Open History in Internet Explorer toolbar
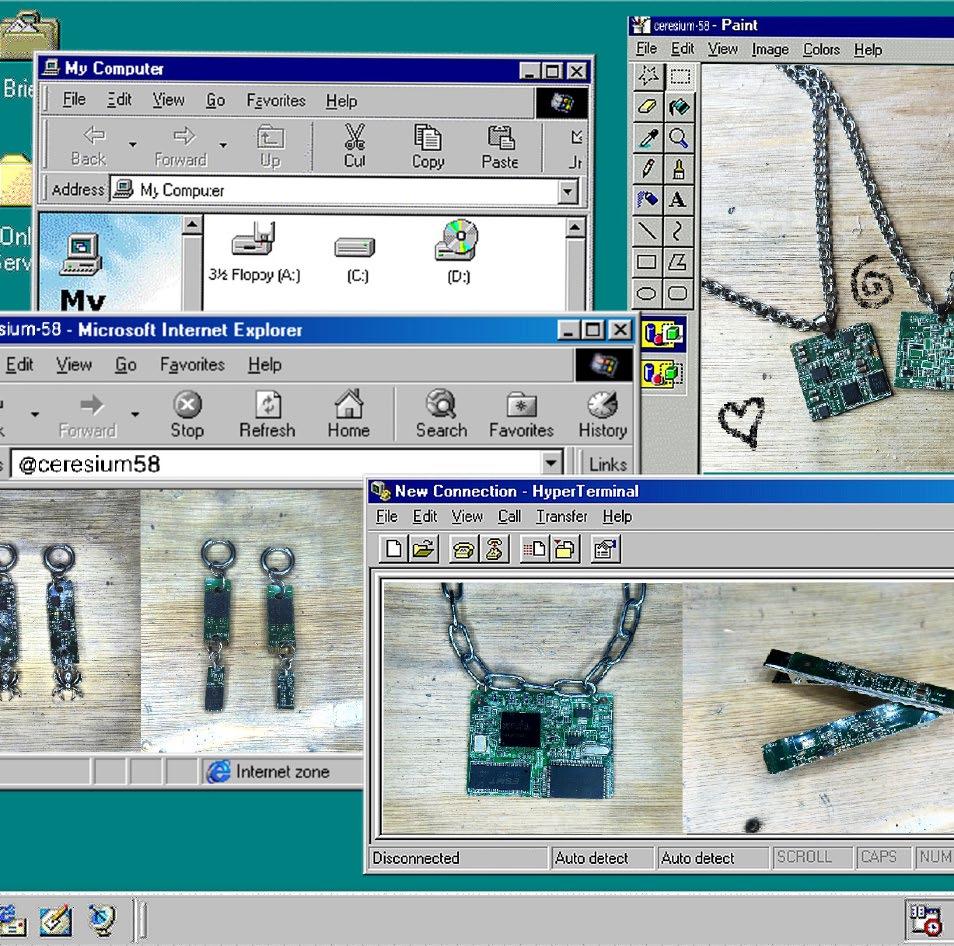The height and width of the screenshot is (946, 954). [602, 414]
